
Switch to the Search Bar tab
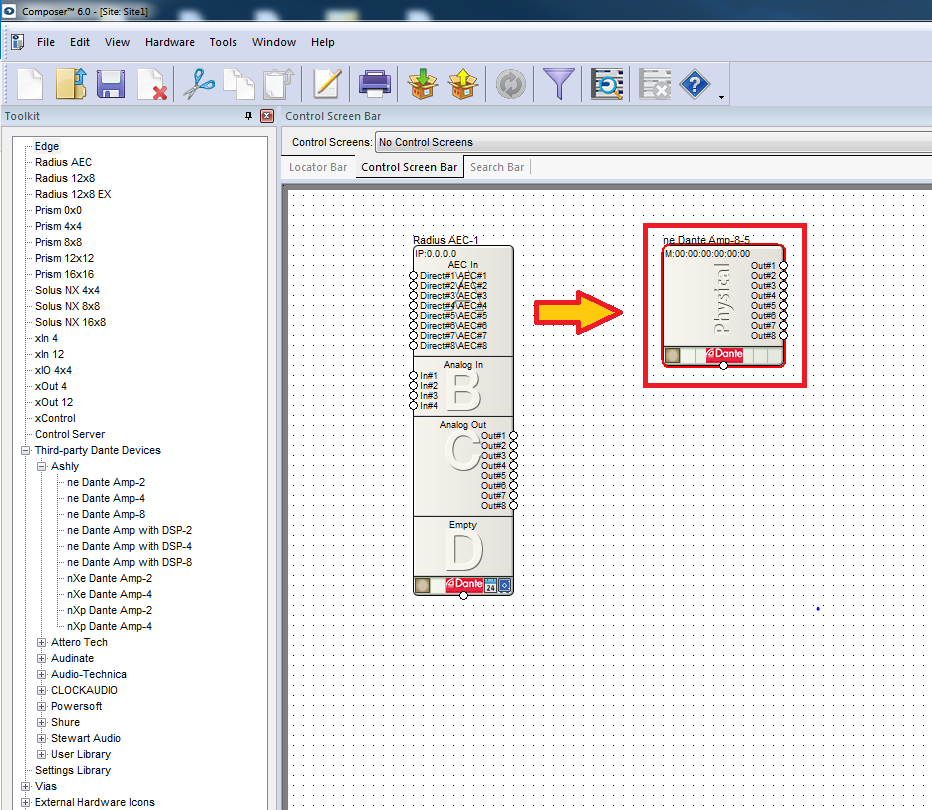[x=497, y=167]
